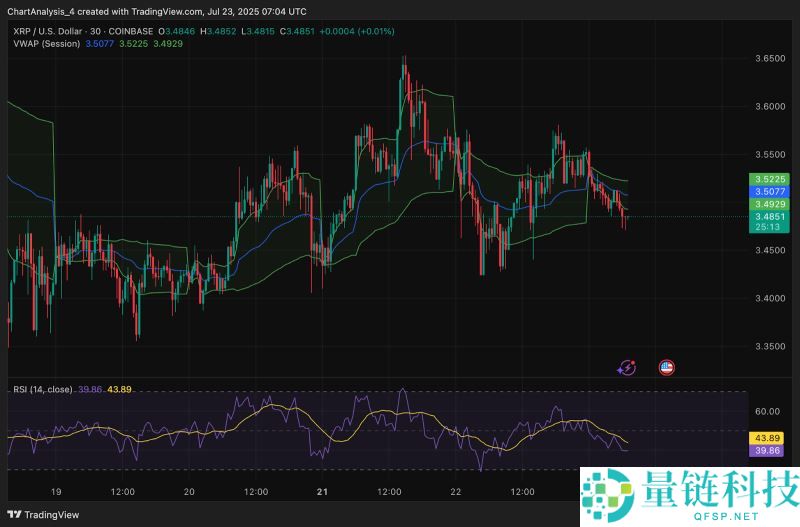Click the blue 3.5077 VWAP price label
The height and width of the screenshot is (527, 800).
click(770, 190)
